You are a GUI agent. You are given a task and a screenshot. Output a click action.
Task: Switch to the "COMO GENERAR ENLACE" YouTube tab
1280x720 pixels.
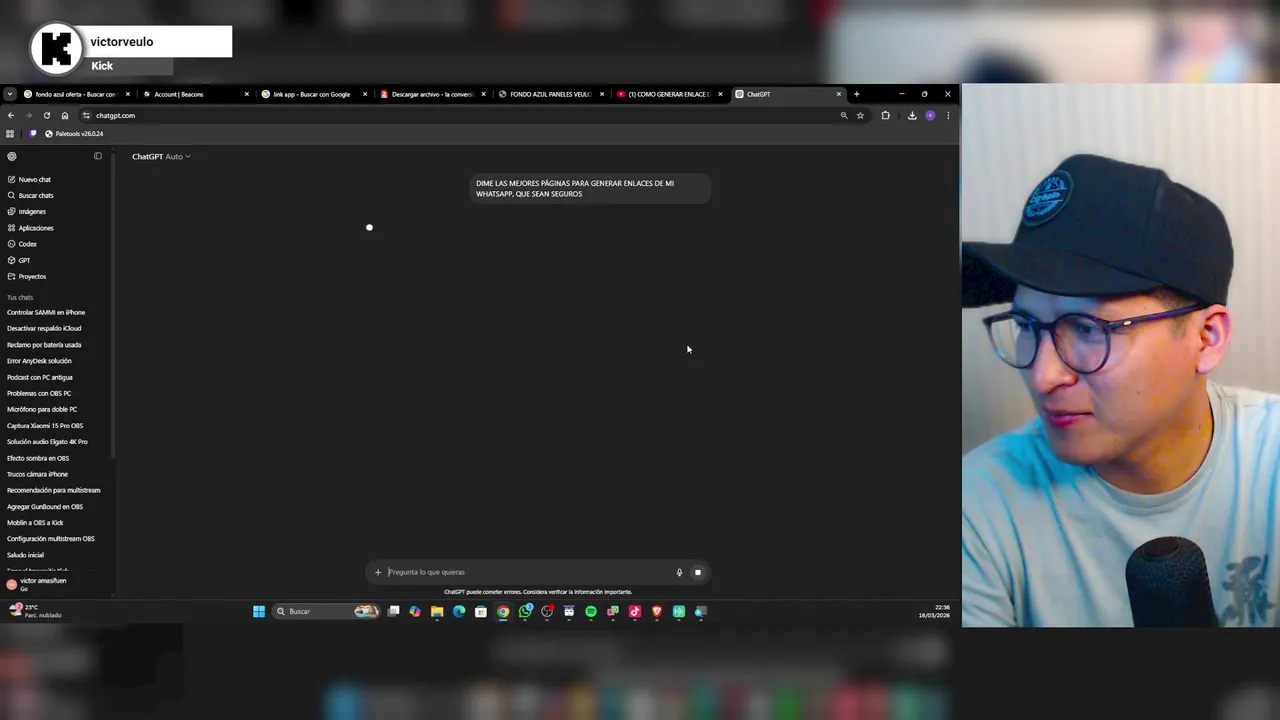(x=669, y=94)
